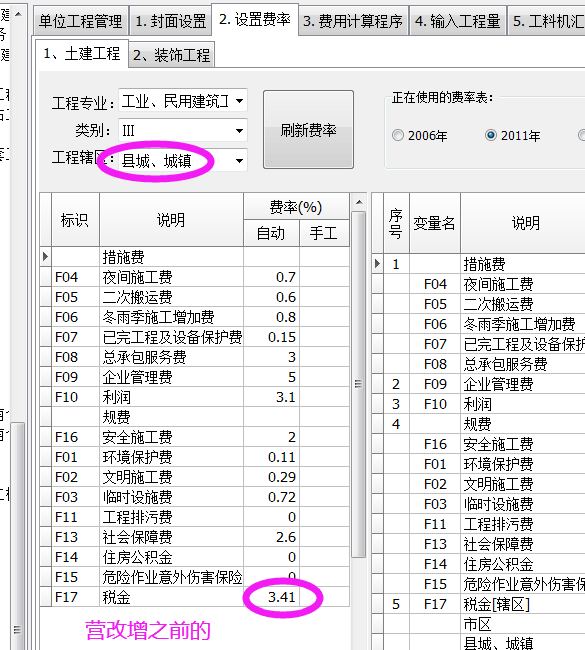Click scroll-up arrow of left rate table
Viewport: 585px width, 650px height.
(359, 202)
